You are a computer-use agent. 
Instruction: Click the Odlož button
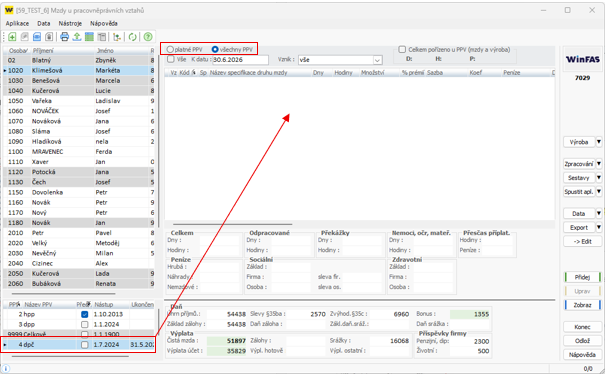(x=582, y=341)
